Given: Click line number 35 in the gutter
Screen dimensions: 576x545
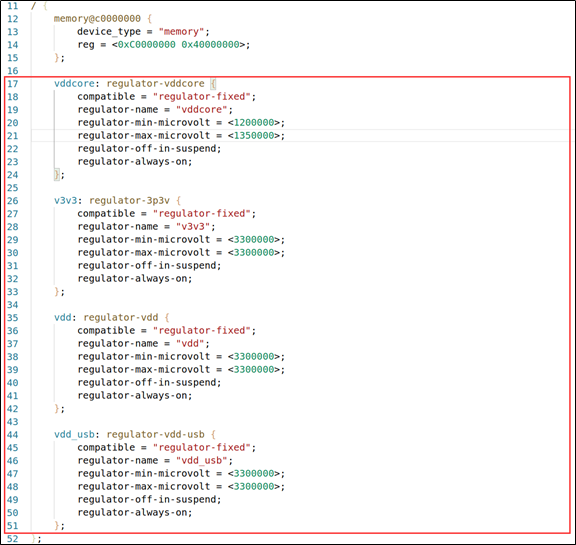Looking at the screenshot, I should pyautogui.click(x=12, y=318).
